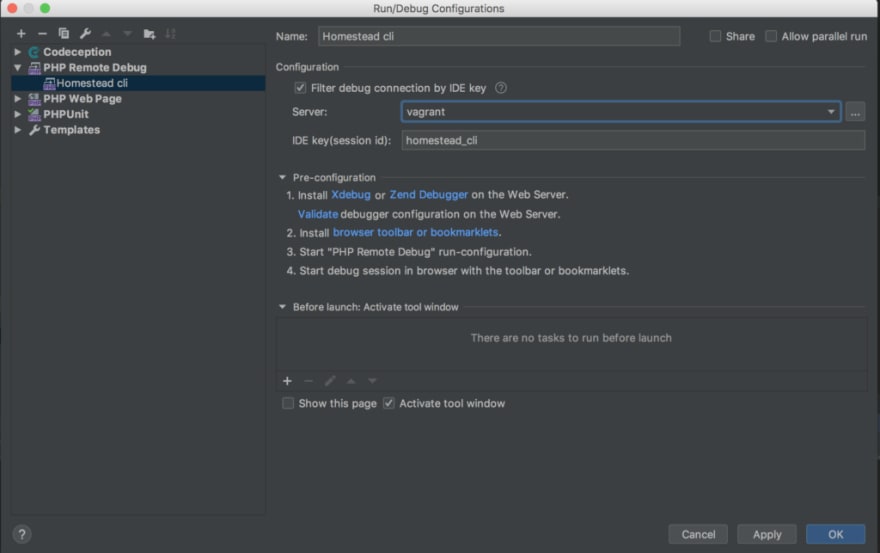Check the Show this page option
880x553 pixels.
288,403
